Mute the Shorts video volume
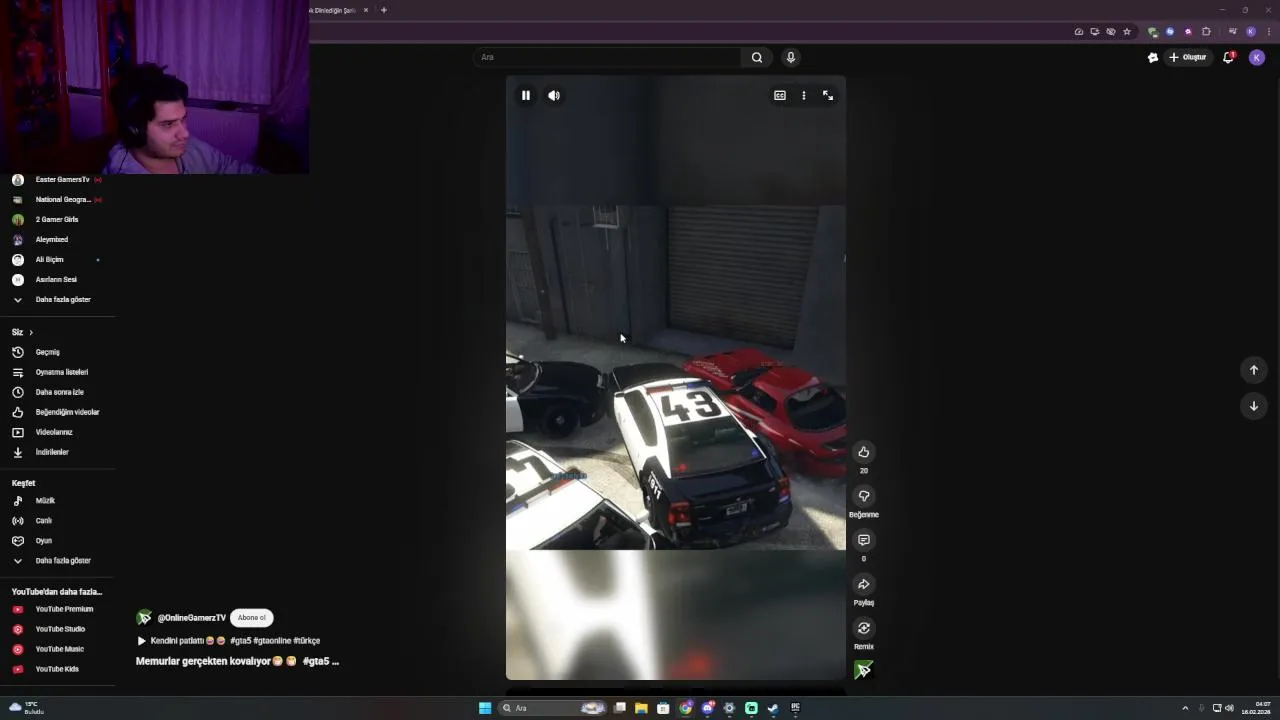The height and width of the screenshot is (720, 1280). point(554,95)
